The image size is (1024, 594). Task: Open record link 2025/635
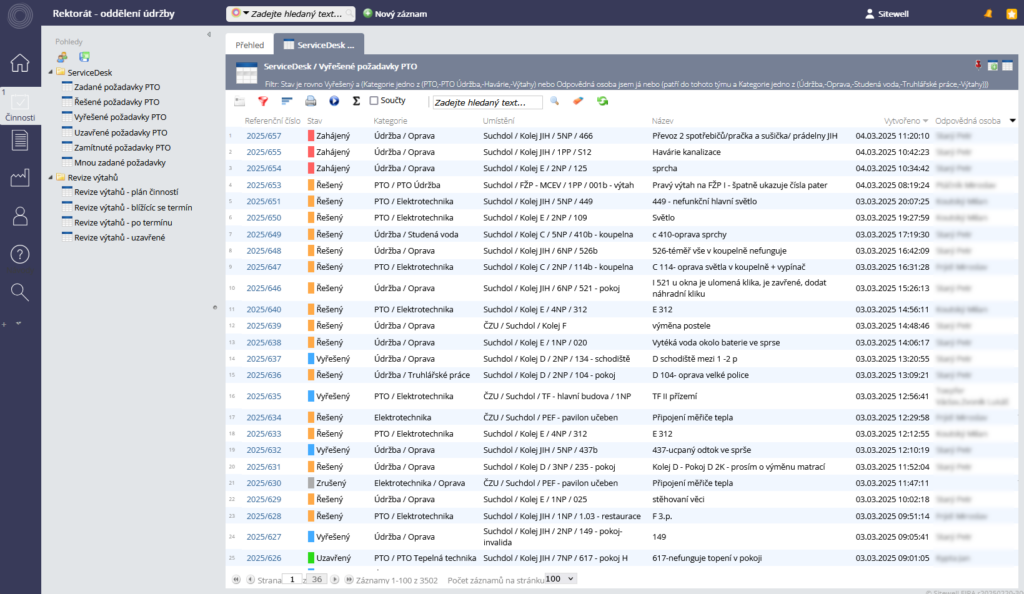tap(264, 396)
